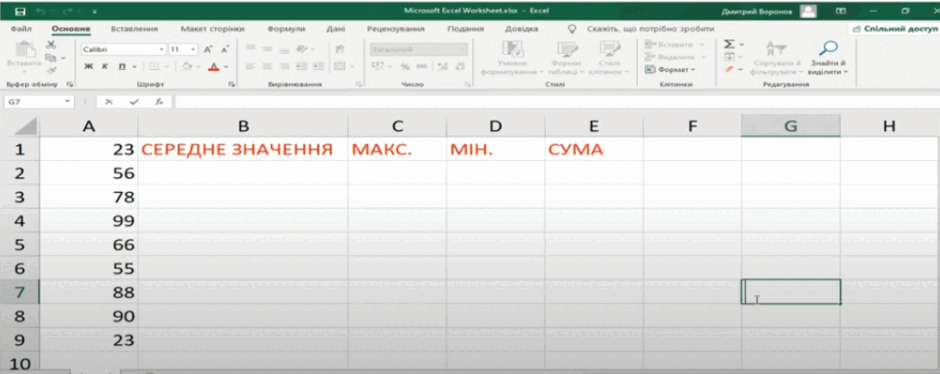Switch to the Макет сторінки tab
940x374 pixels.
(x=213, y=29)
